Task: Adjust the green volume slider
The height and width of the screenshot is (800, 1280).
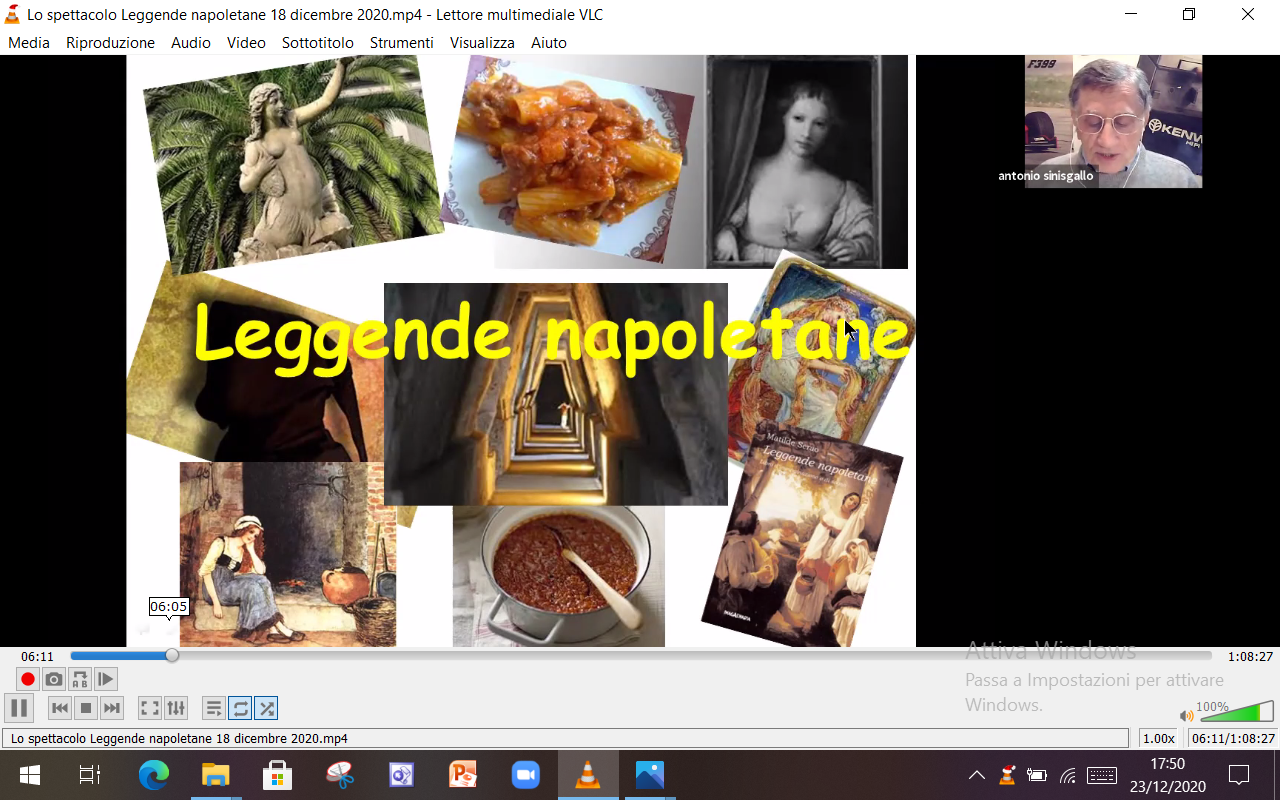Action: 1236,711
